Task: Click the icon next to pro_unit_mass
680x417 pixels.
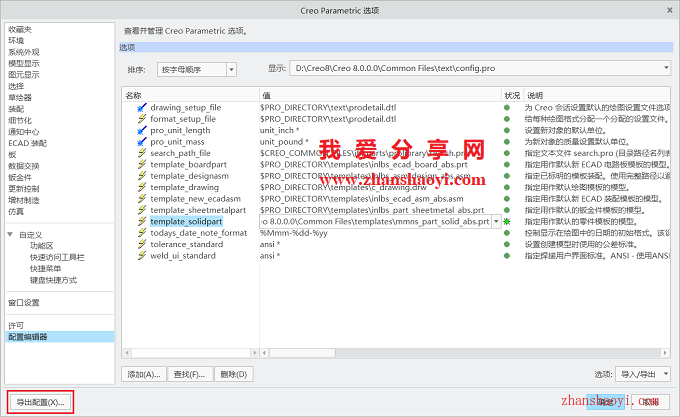Action: tap(141, 142)
